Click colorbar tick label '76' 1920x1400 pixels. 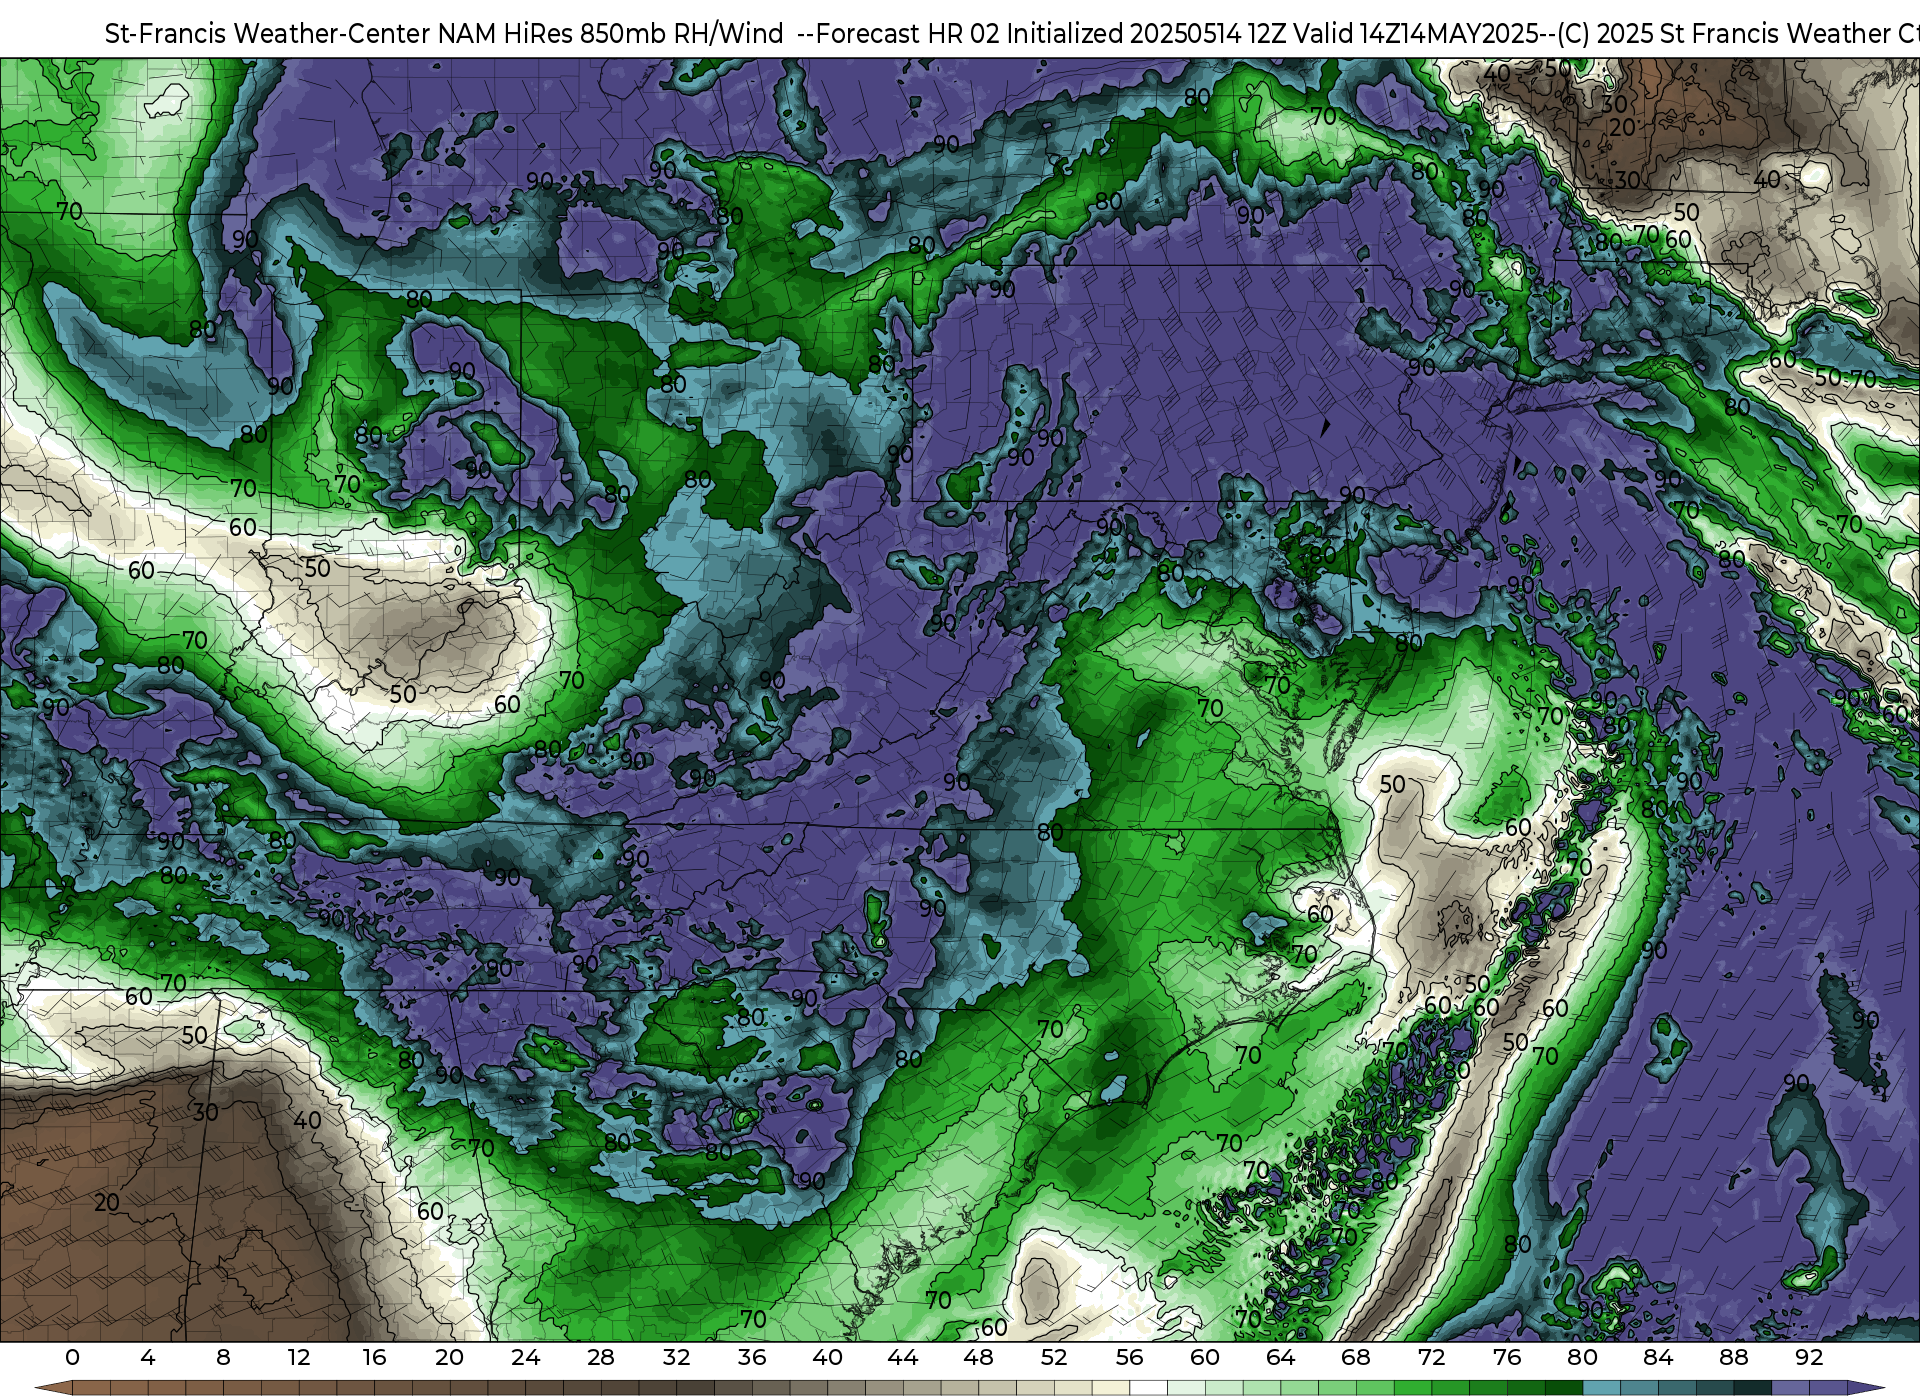point(1507,1357)
